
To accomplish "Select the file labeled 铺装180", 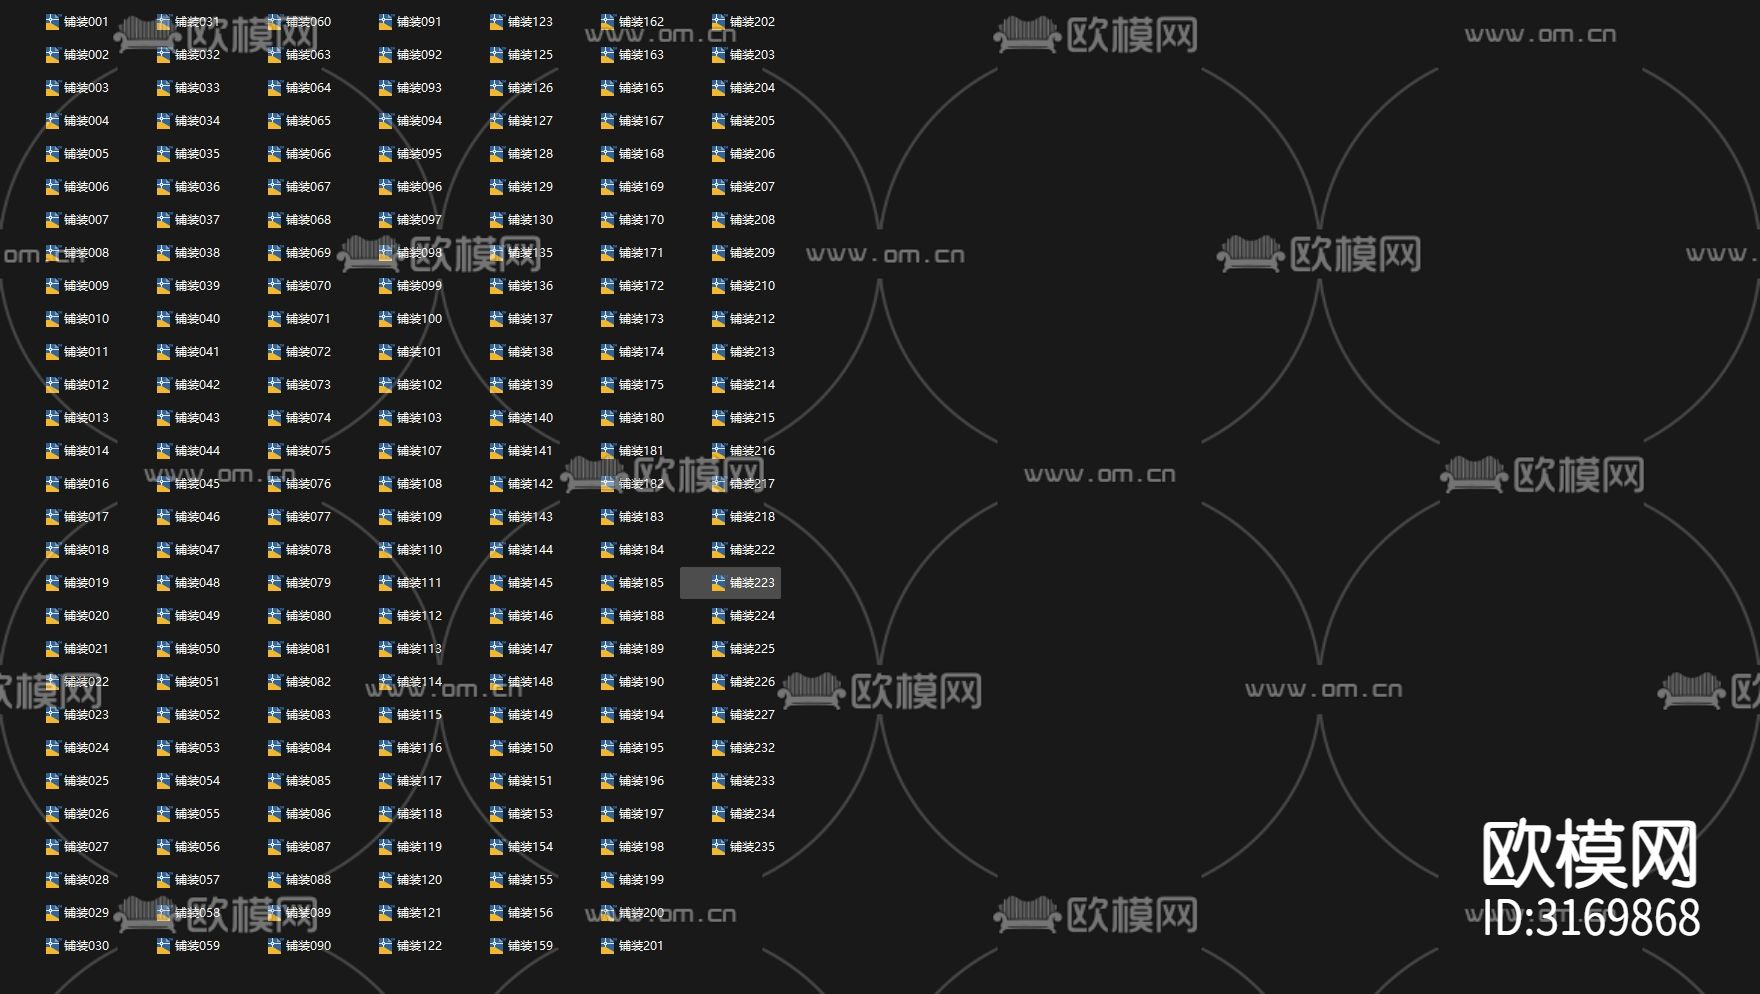I will (x=642, y=418).
